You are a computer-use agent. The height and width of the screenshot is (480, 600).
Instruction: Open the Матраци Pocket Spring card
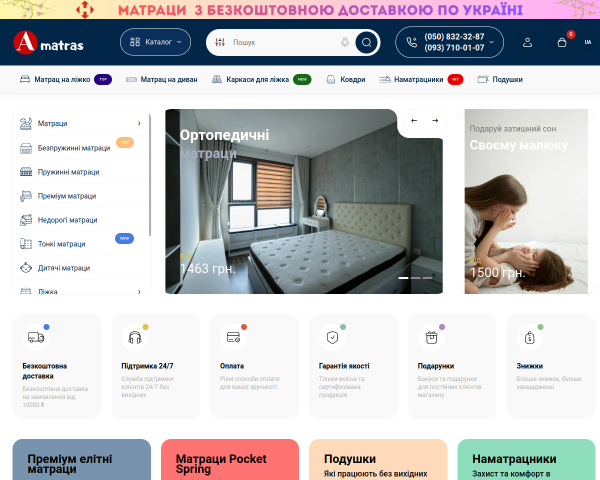click(x=230, y=459)
